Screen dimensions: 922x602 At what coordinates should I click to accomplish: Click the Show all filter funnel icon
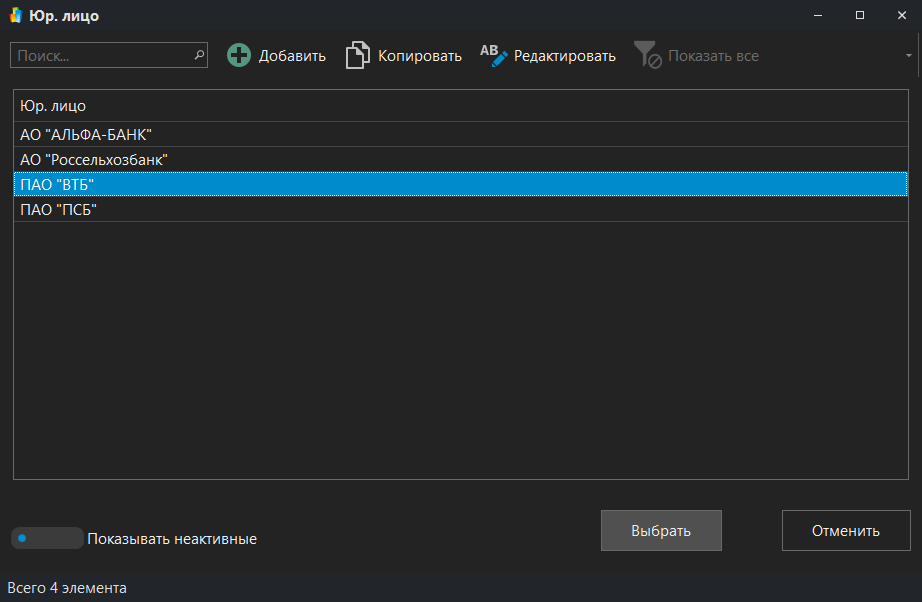coord(648,56)
